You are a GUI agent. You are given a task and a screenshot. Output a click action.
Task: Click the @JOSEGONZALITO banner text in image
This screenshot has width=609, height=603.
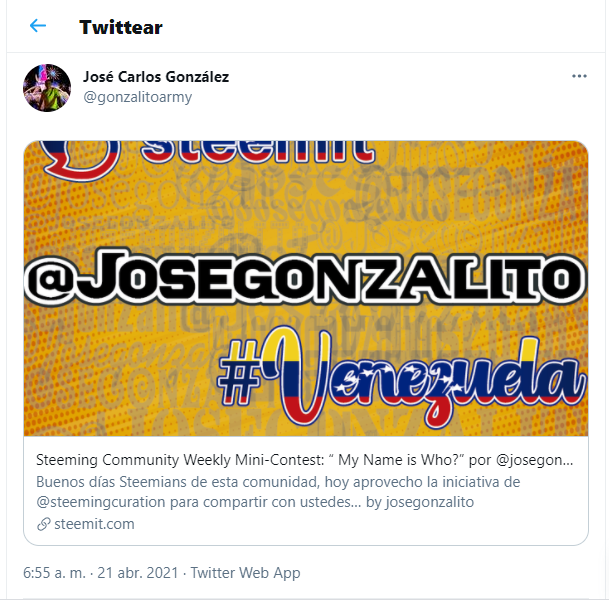tap(305, 277)
